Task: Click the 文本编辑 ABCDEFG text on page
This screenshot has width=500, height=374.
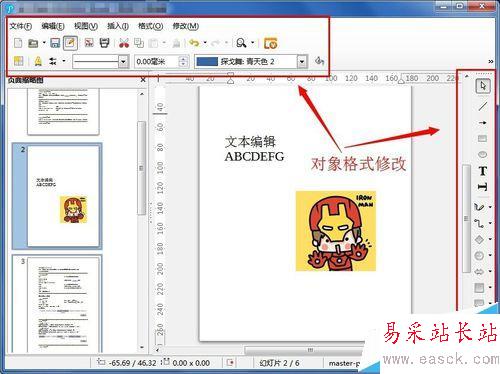Action: (254, 149)
